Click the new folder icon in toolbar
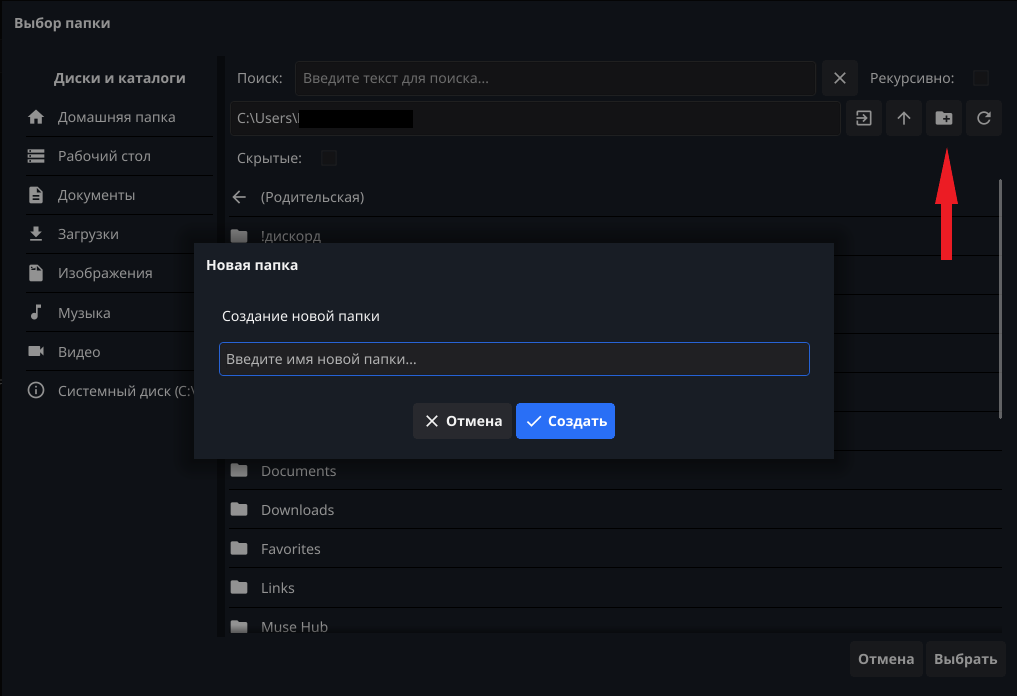This screenshot has height=696, width=1017. 944,118
